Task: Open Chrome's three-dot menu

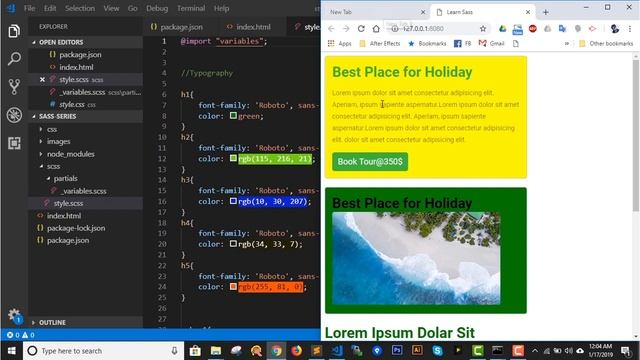Action: (630, 29)
